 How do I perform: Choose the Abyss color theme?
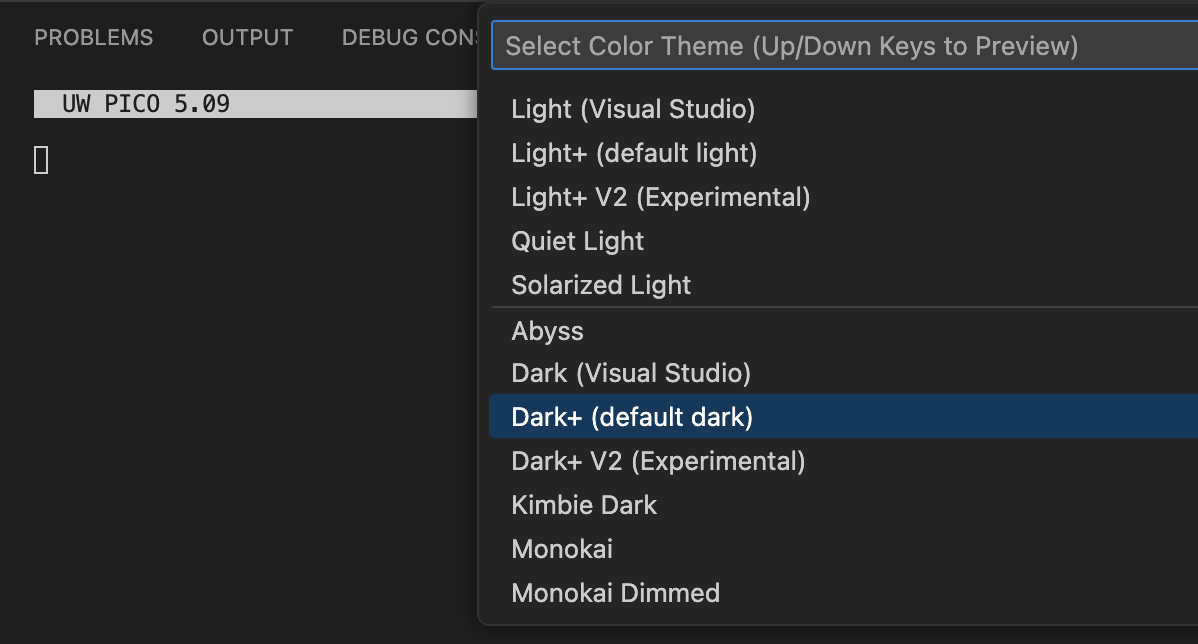tap(547, 331)
